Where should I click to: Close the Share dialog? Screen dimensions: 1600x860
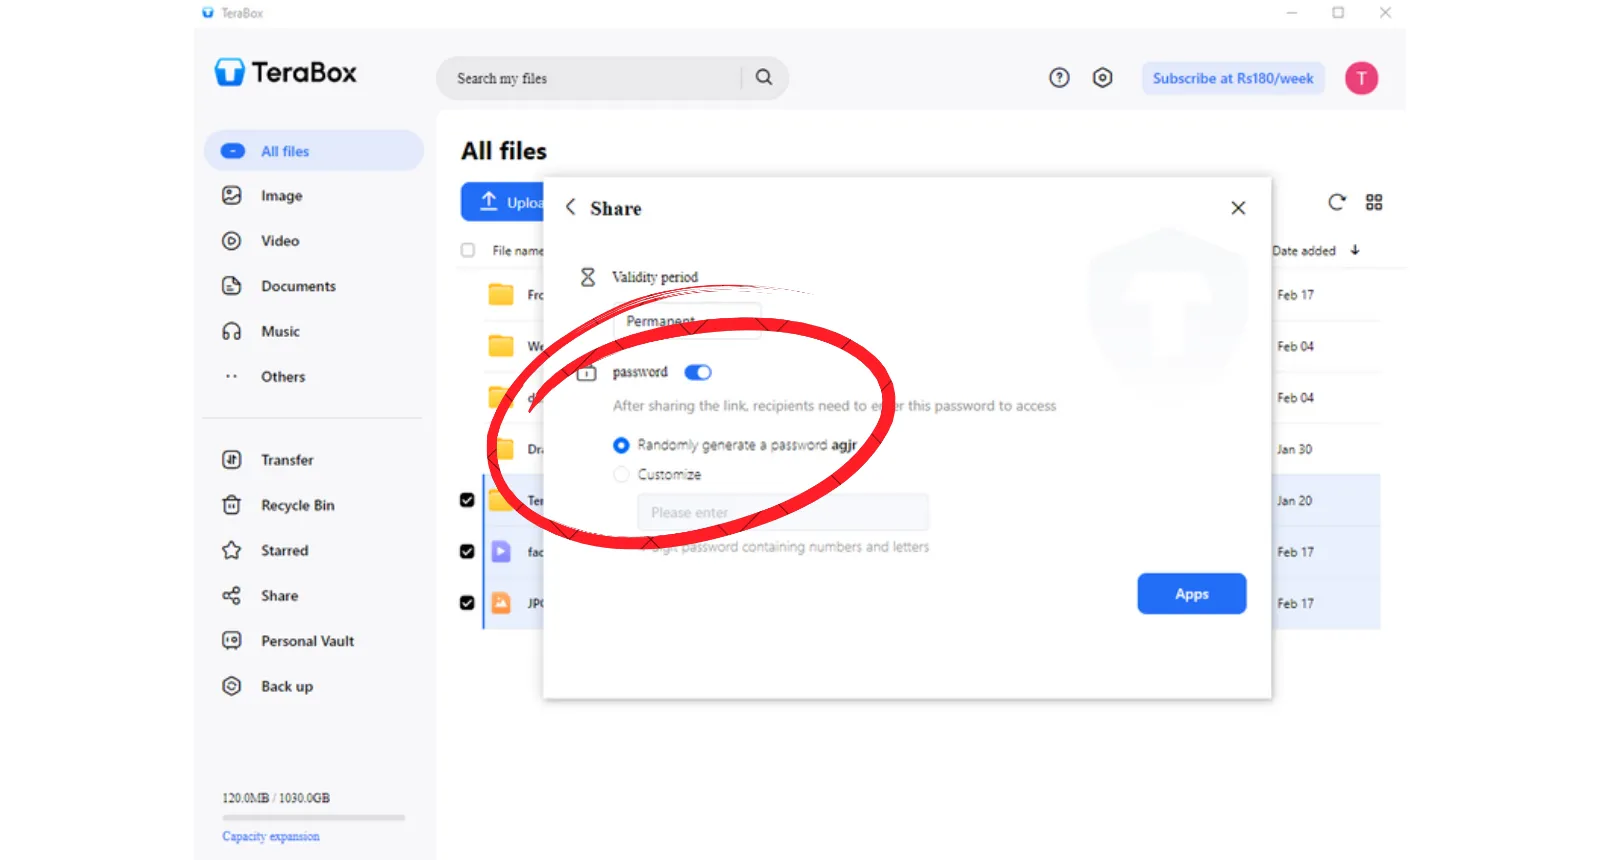(1238, 208)
